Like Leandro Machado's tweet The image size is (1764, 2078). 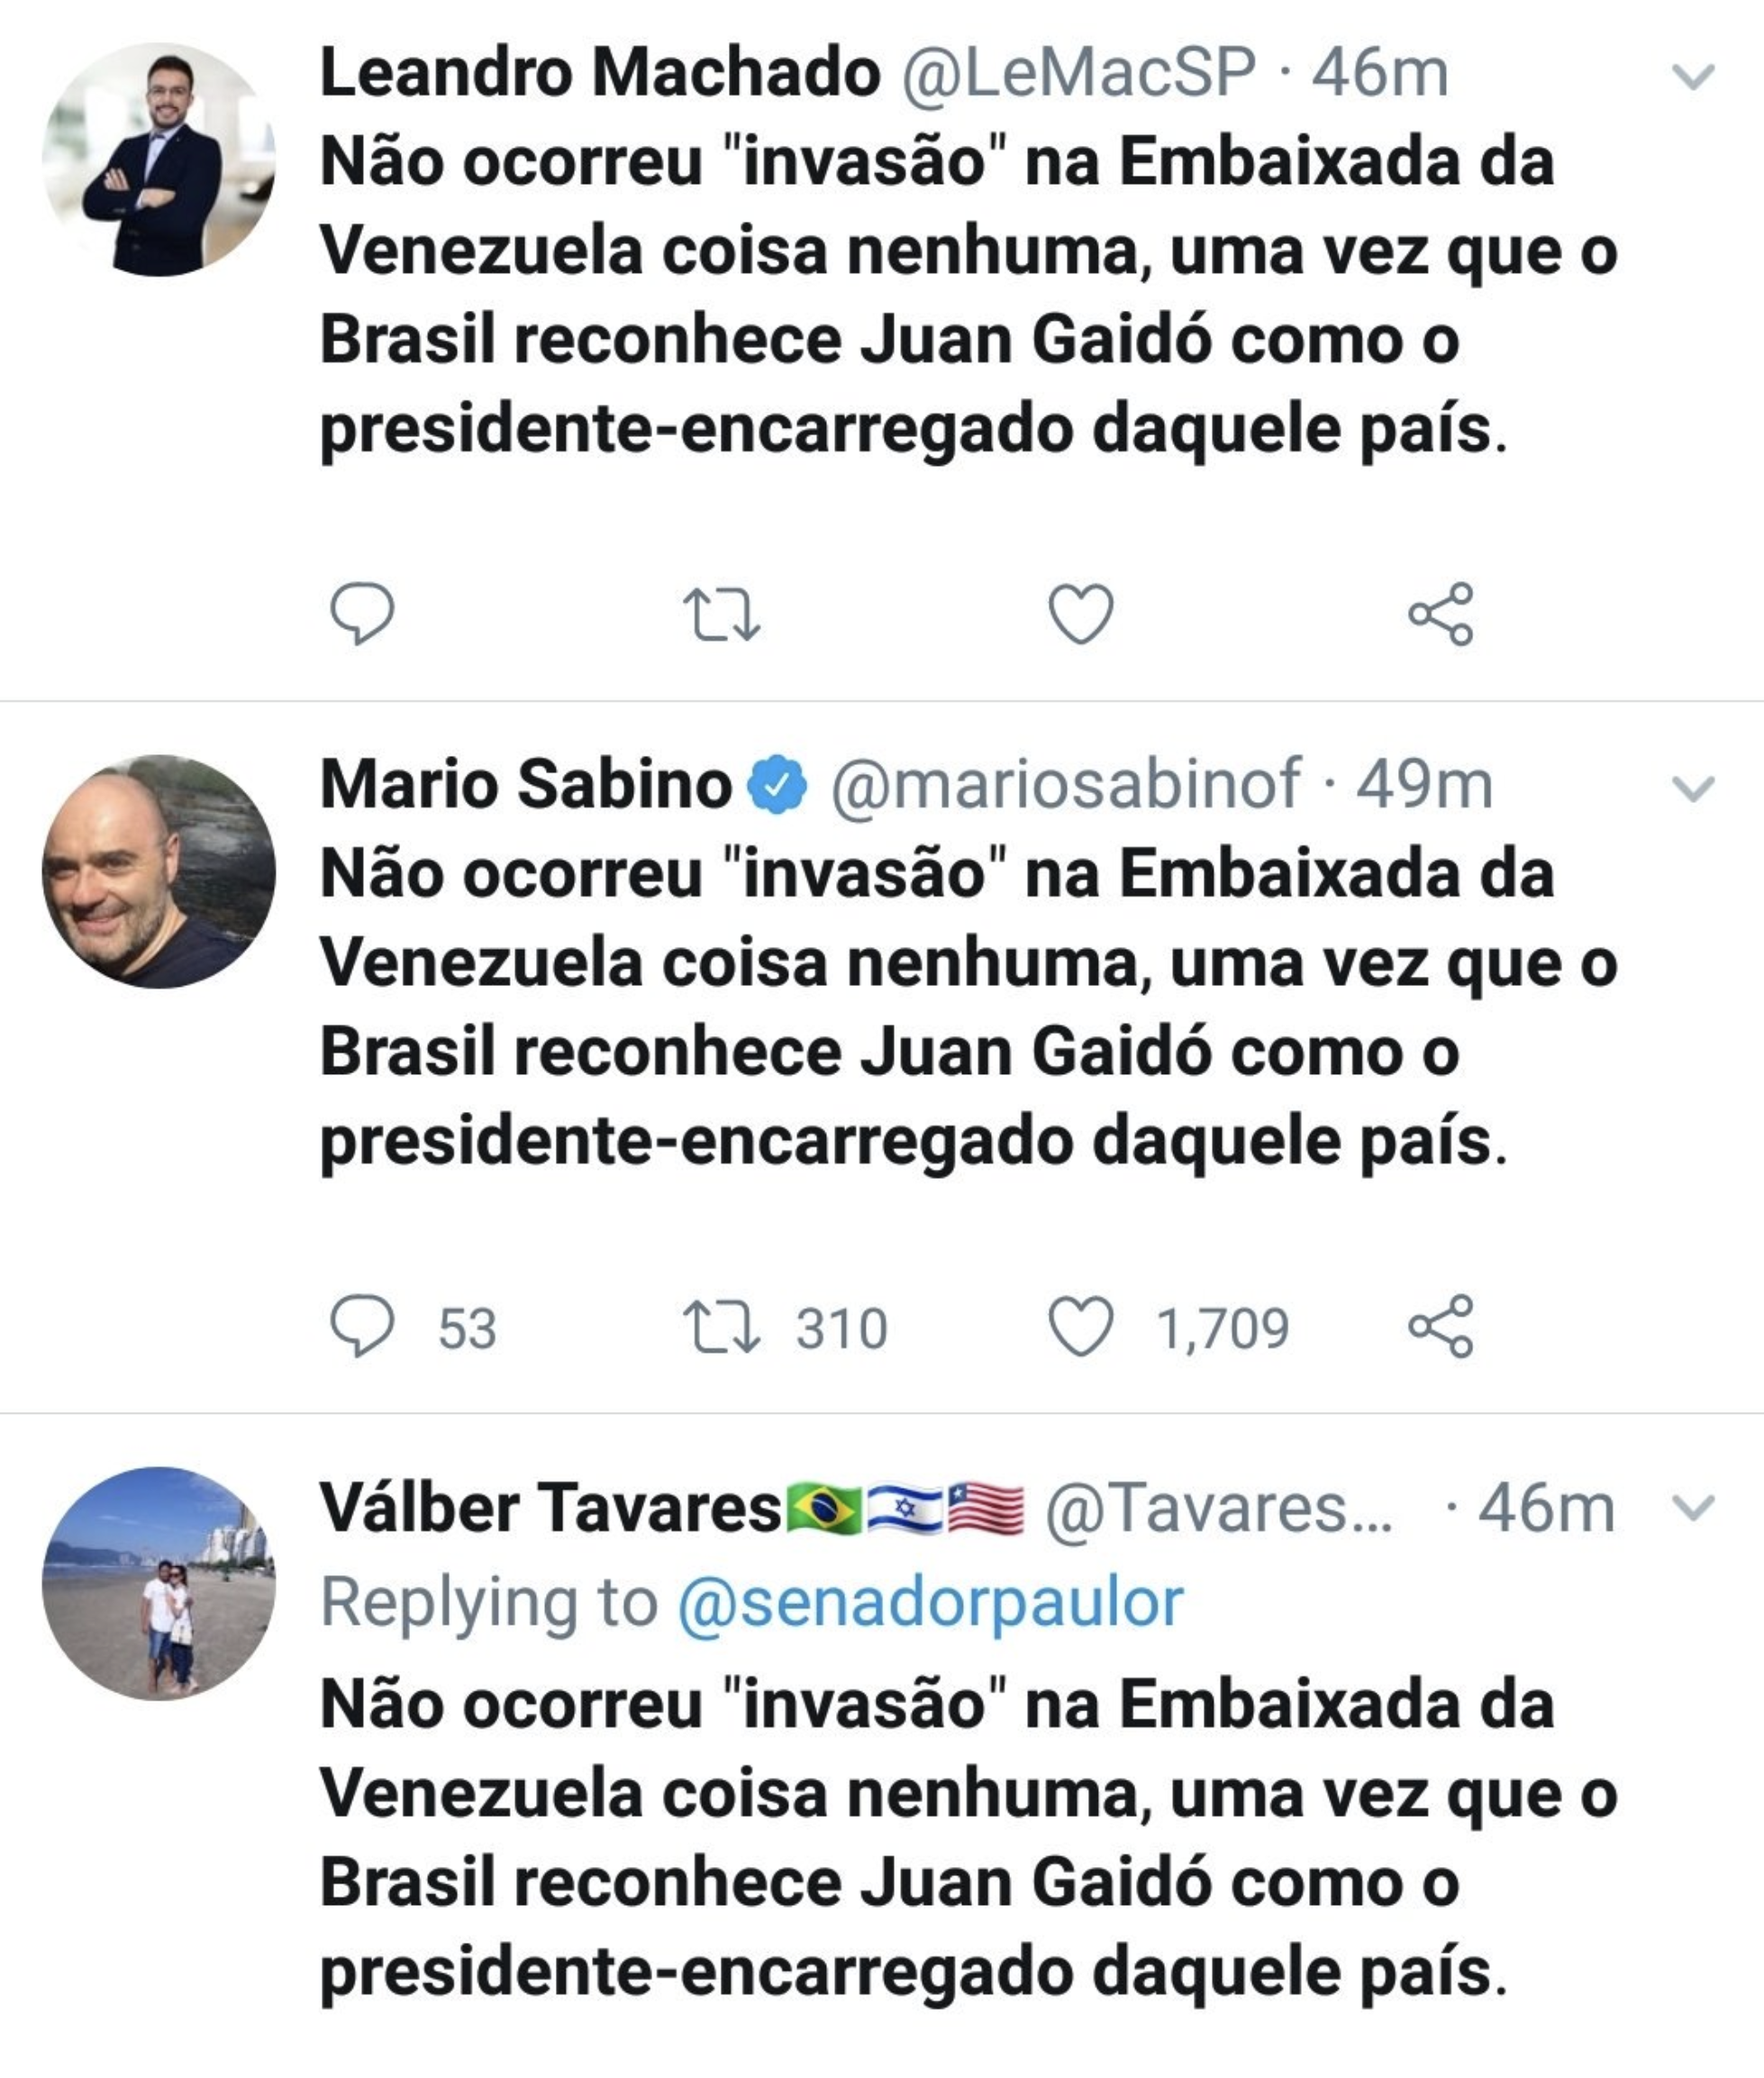(x=1080, y=612)
